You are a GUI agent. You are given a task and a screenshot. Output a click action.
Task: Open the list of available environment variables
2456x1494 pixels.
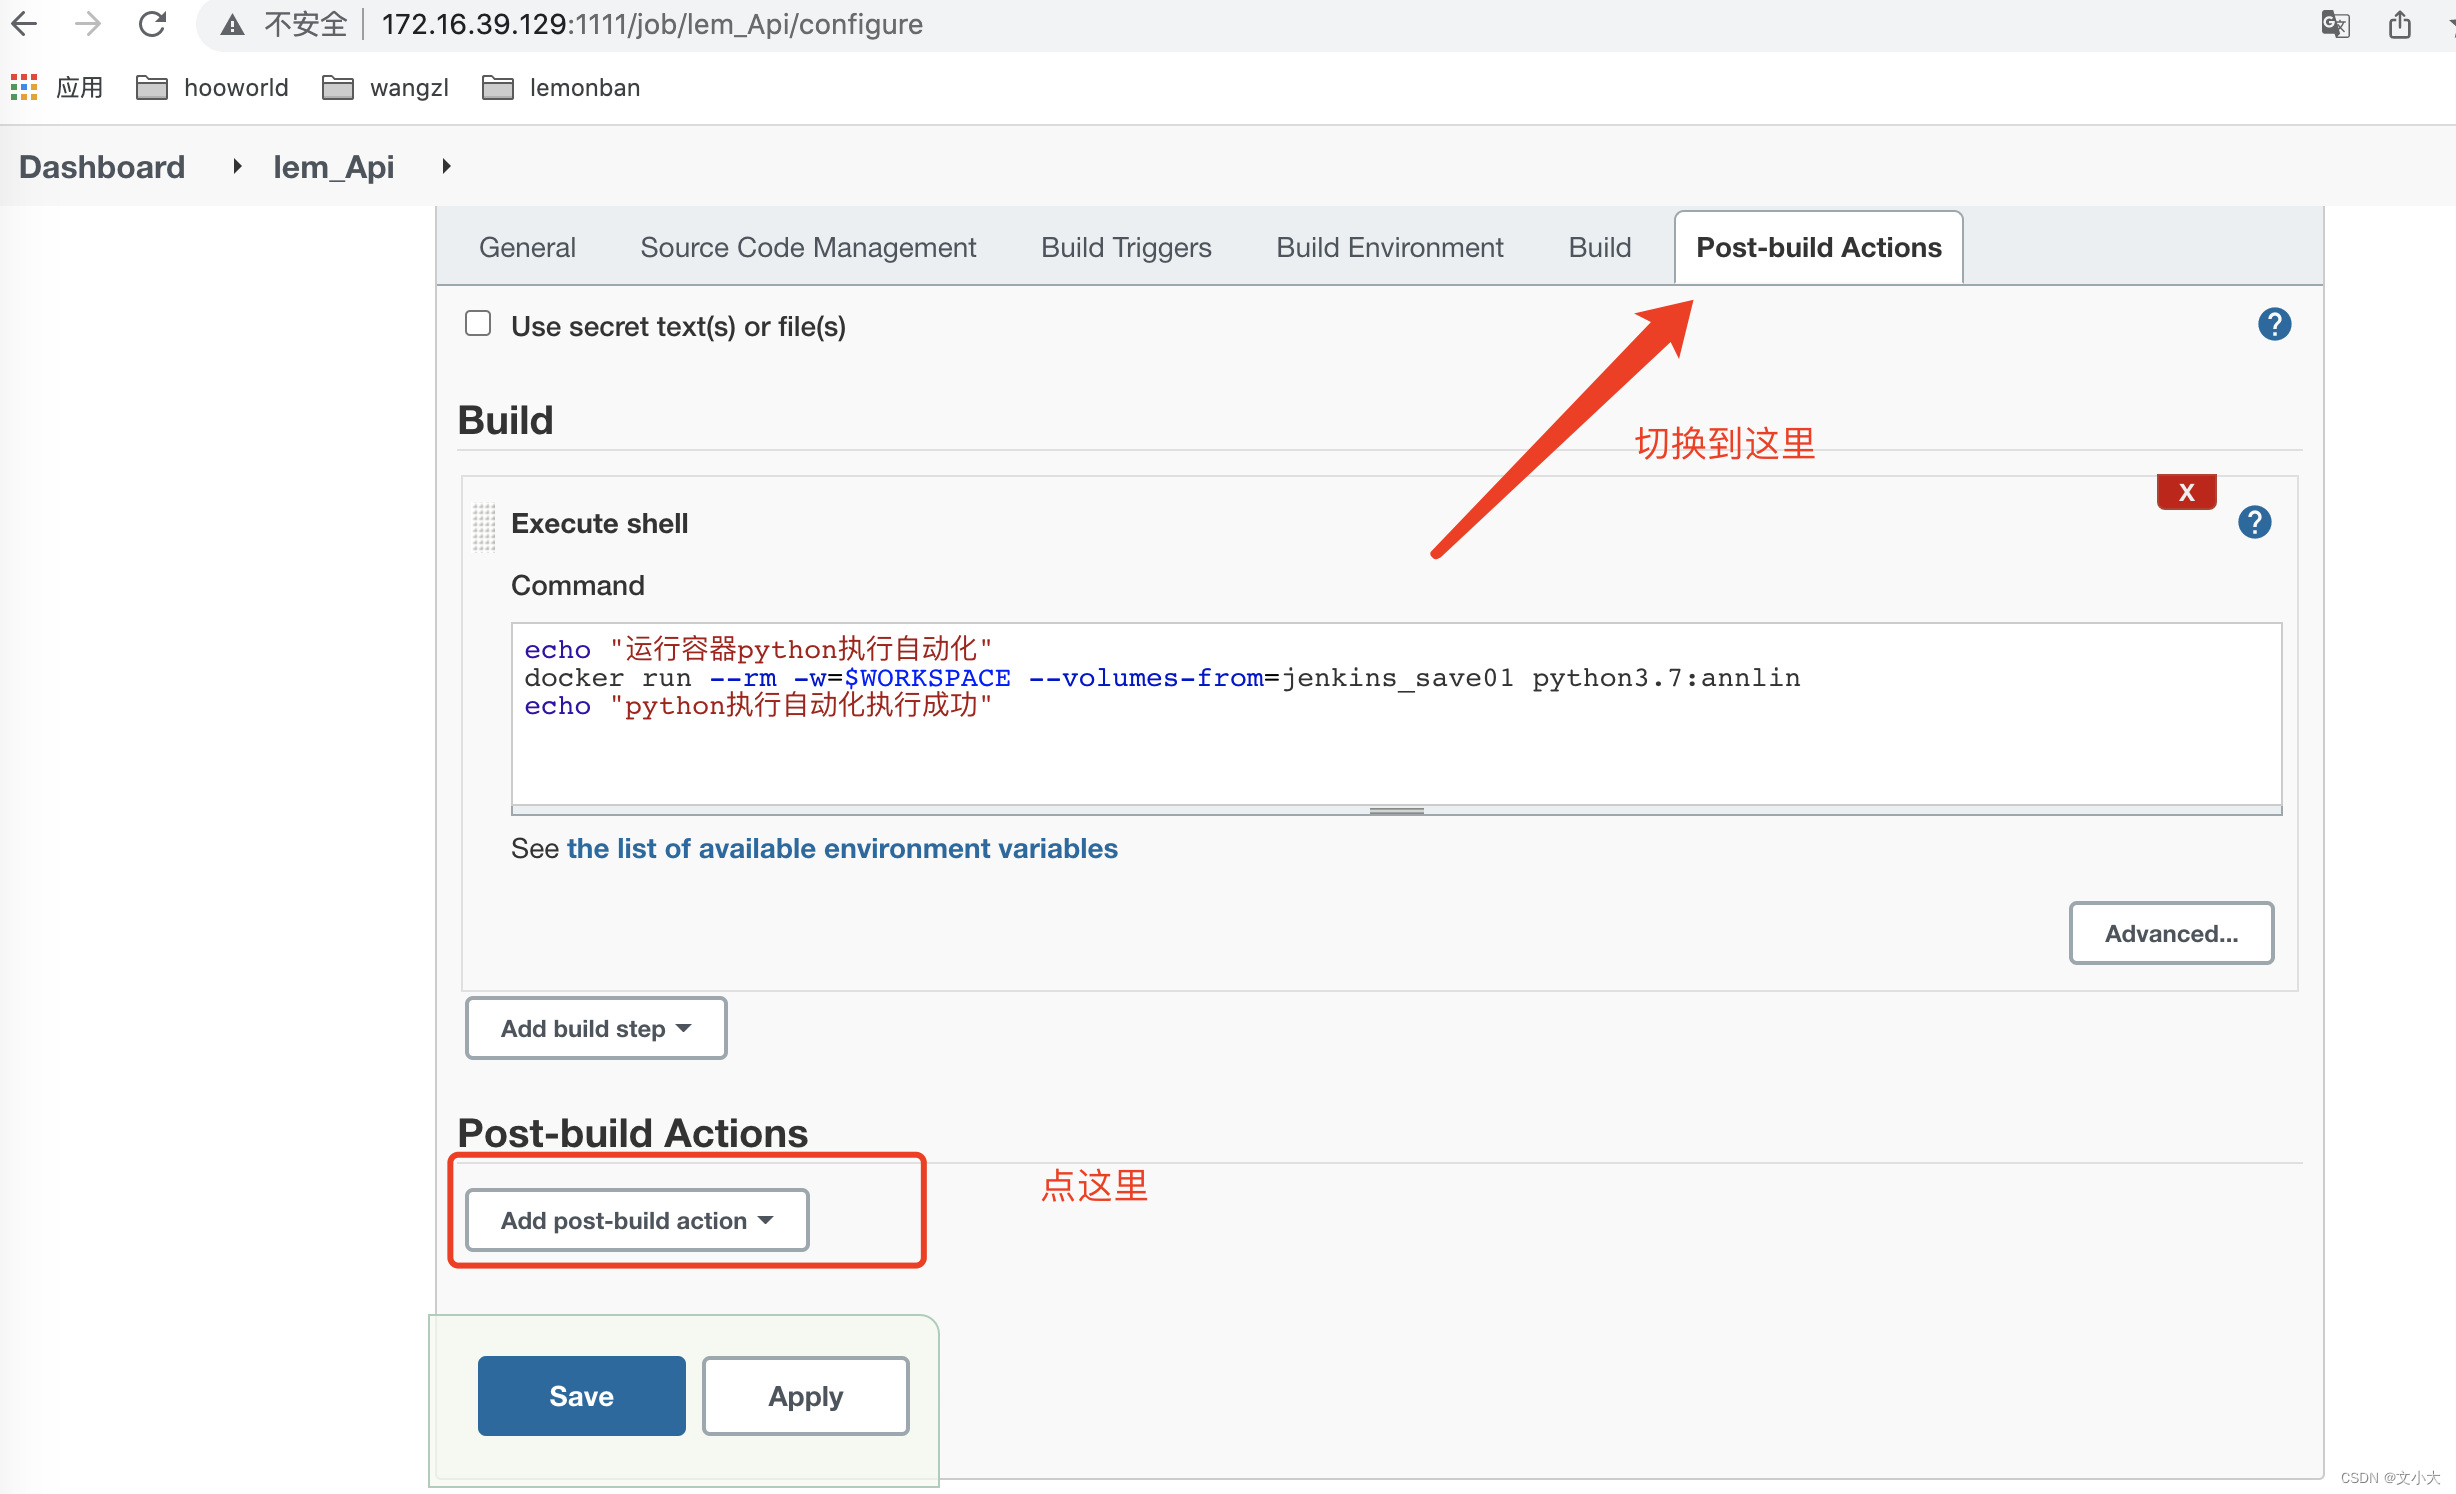tap(841, 848)
